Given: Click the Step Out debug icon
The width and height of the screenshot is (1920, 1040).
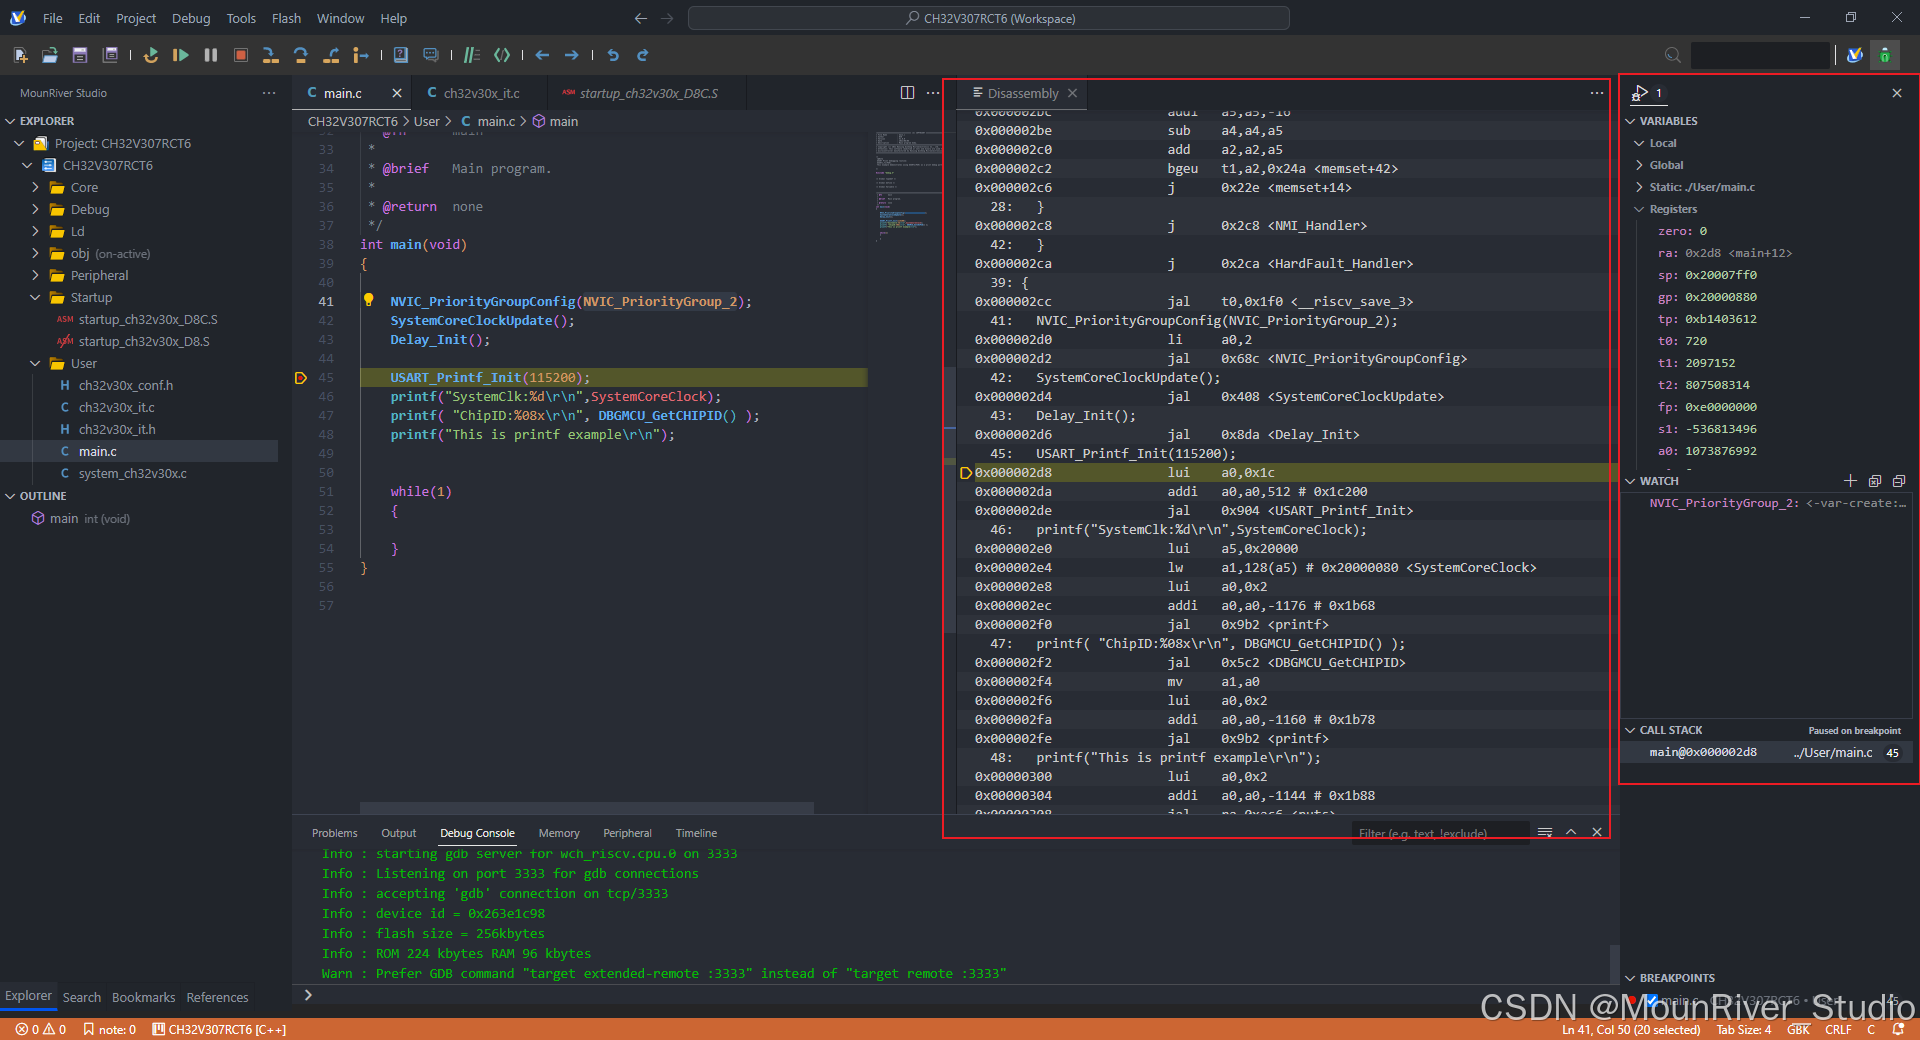Looking at the screenshot, I should click(x=331, y=55).
